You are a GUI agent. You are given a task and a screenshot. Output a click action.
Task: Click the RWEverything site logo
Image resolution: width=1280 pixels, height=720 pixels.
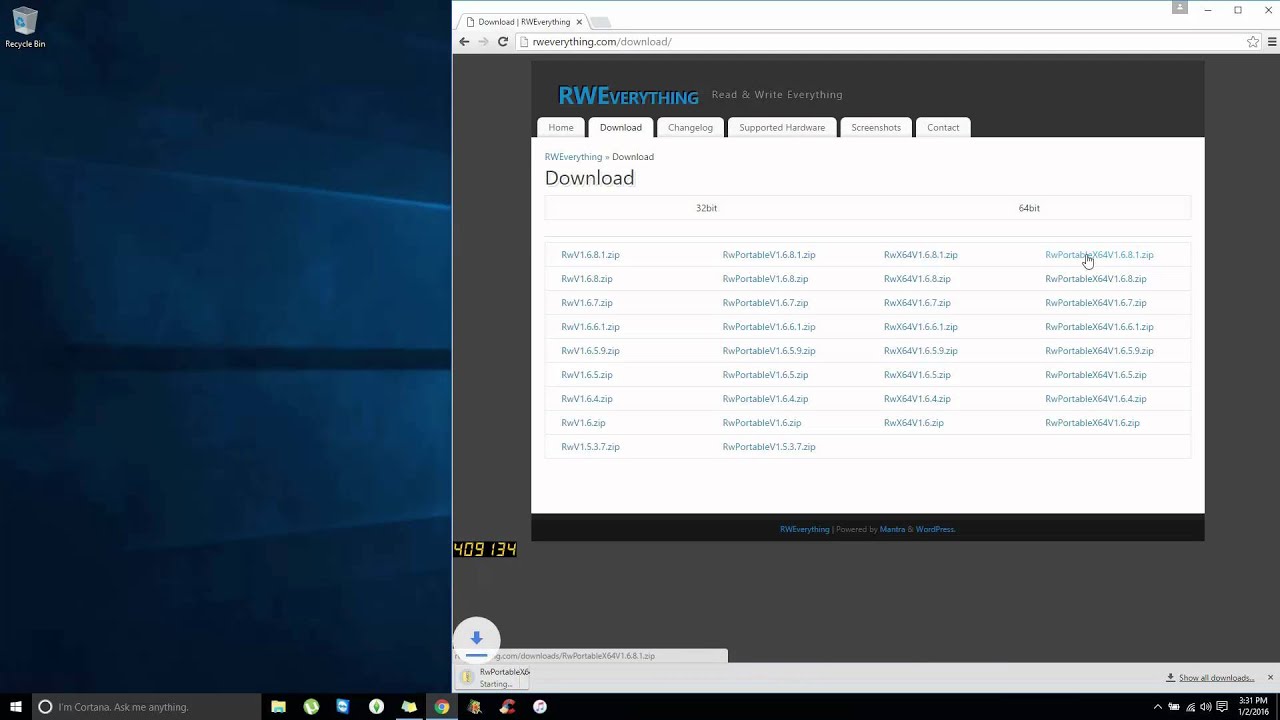click(x=628, y=96)
